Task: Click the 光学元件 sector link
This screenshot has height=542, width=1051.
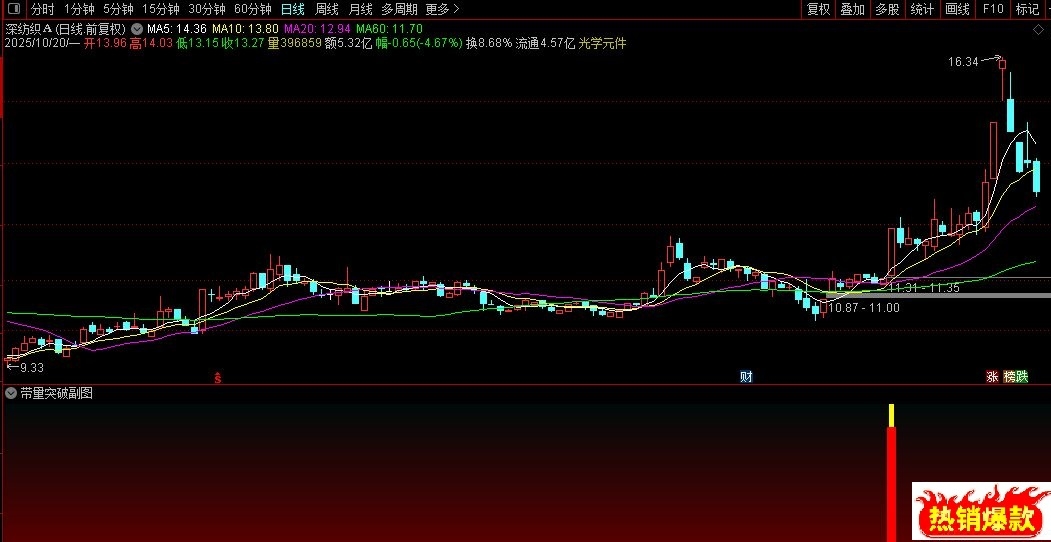Action: (602, 43)
